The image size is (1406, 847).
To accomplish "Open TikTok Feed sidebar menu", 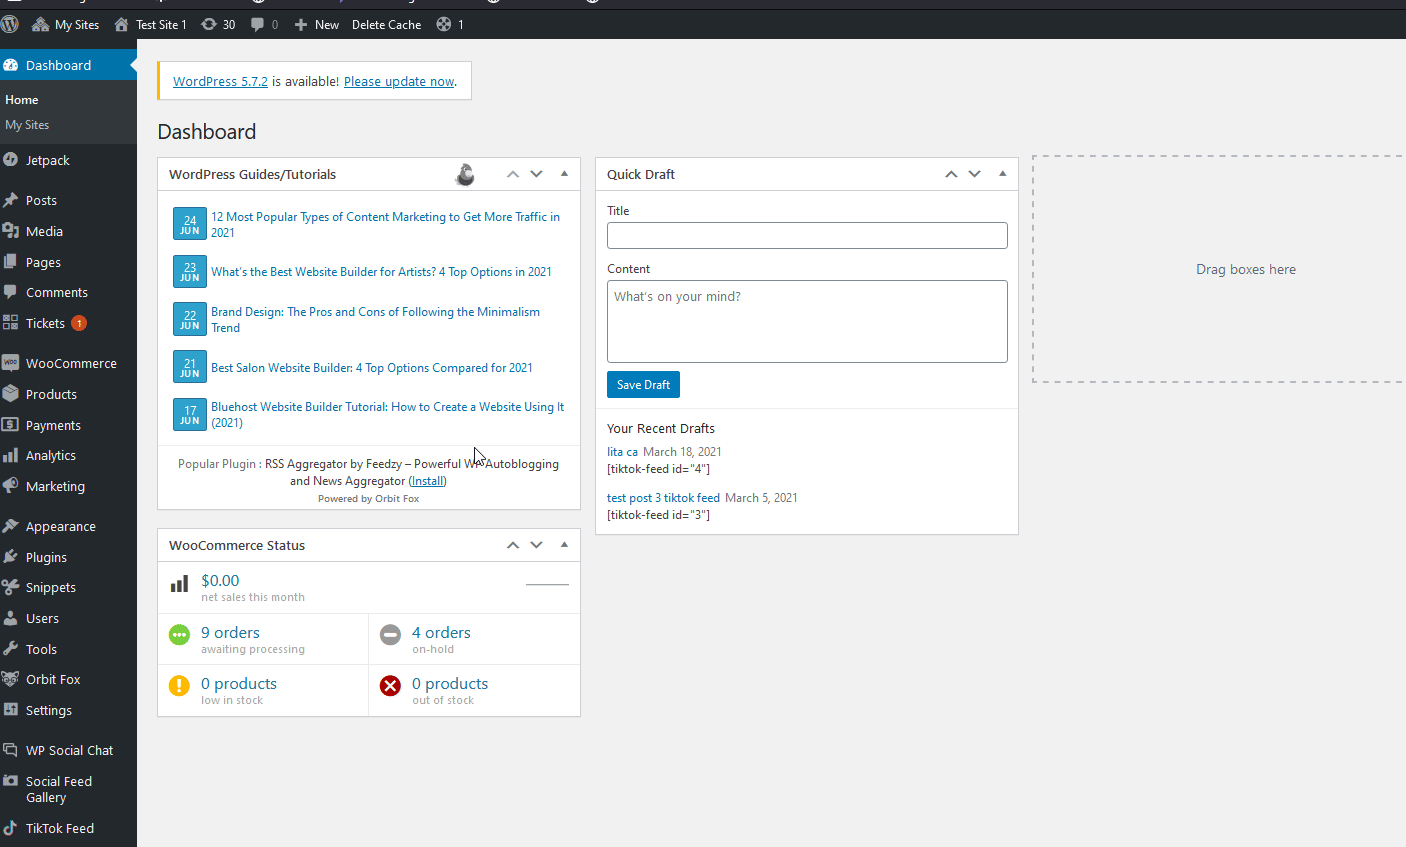I will 68,828.
